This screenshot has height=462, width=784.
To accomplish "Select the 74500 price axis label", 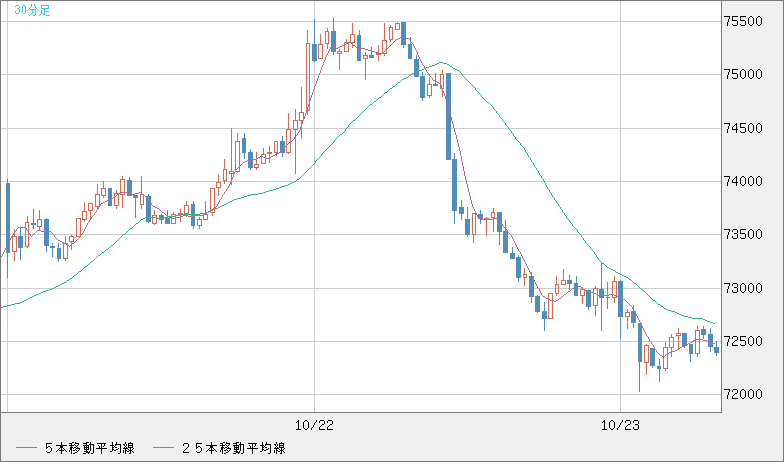I will click(x=744, y=128).
